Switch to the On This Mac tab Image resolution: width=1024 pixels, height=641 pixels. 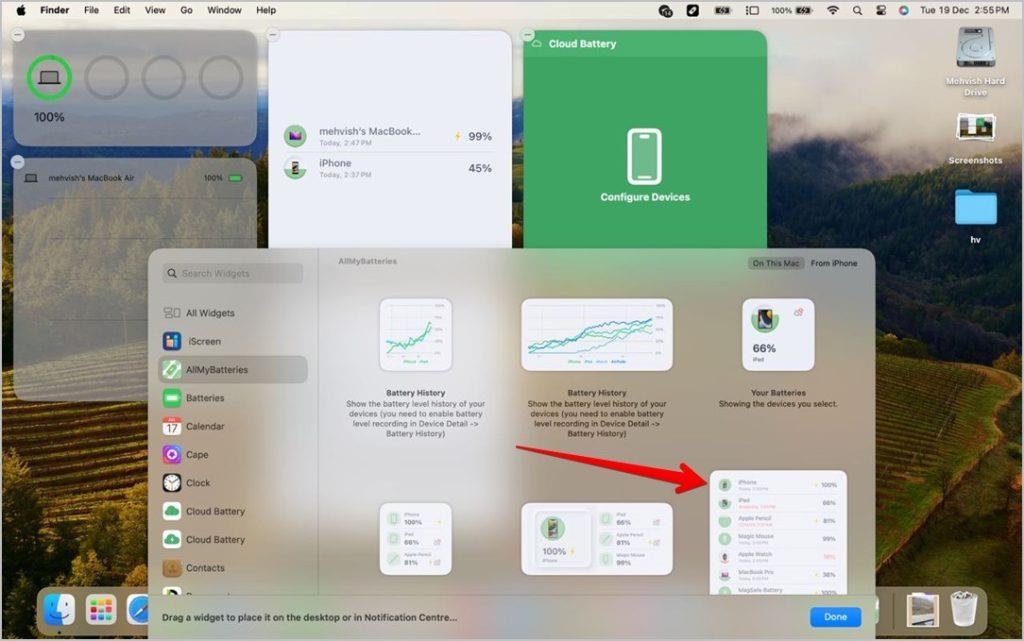[x=775, y=263]
